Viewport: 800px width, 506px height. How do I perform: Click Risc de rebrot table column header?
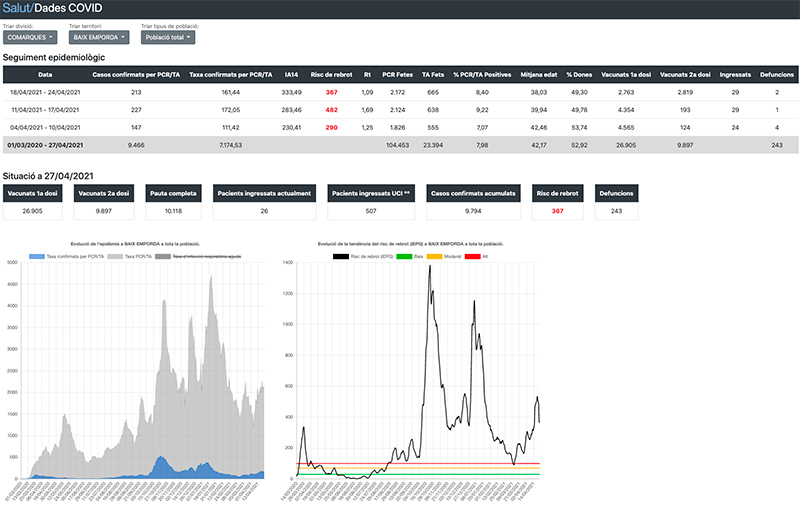point(331,74)
